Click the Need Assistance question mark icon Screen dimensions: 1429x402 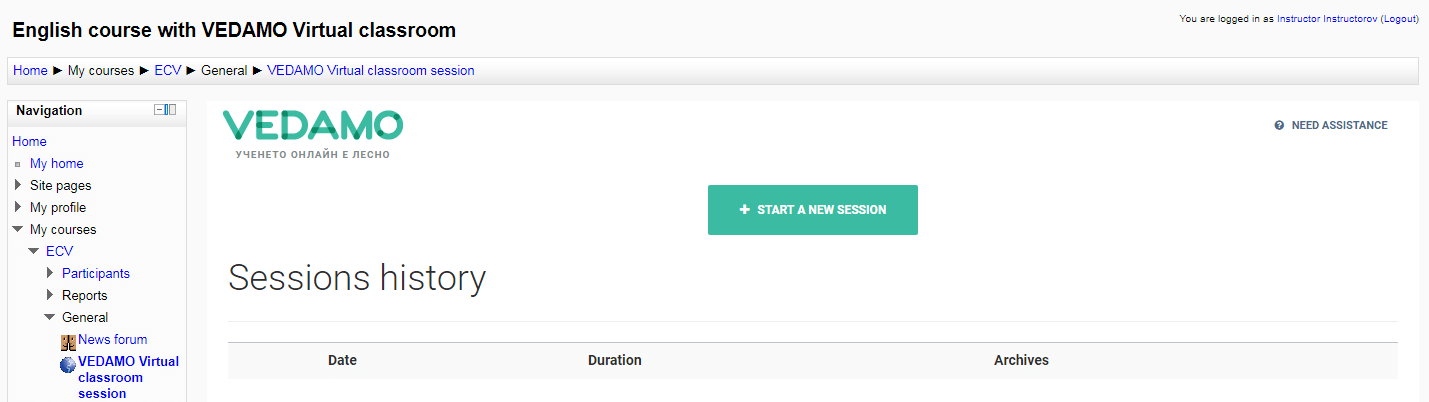pos(1279,126)
